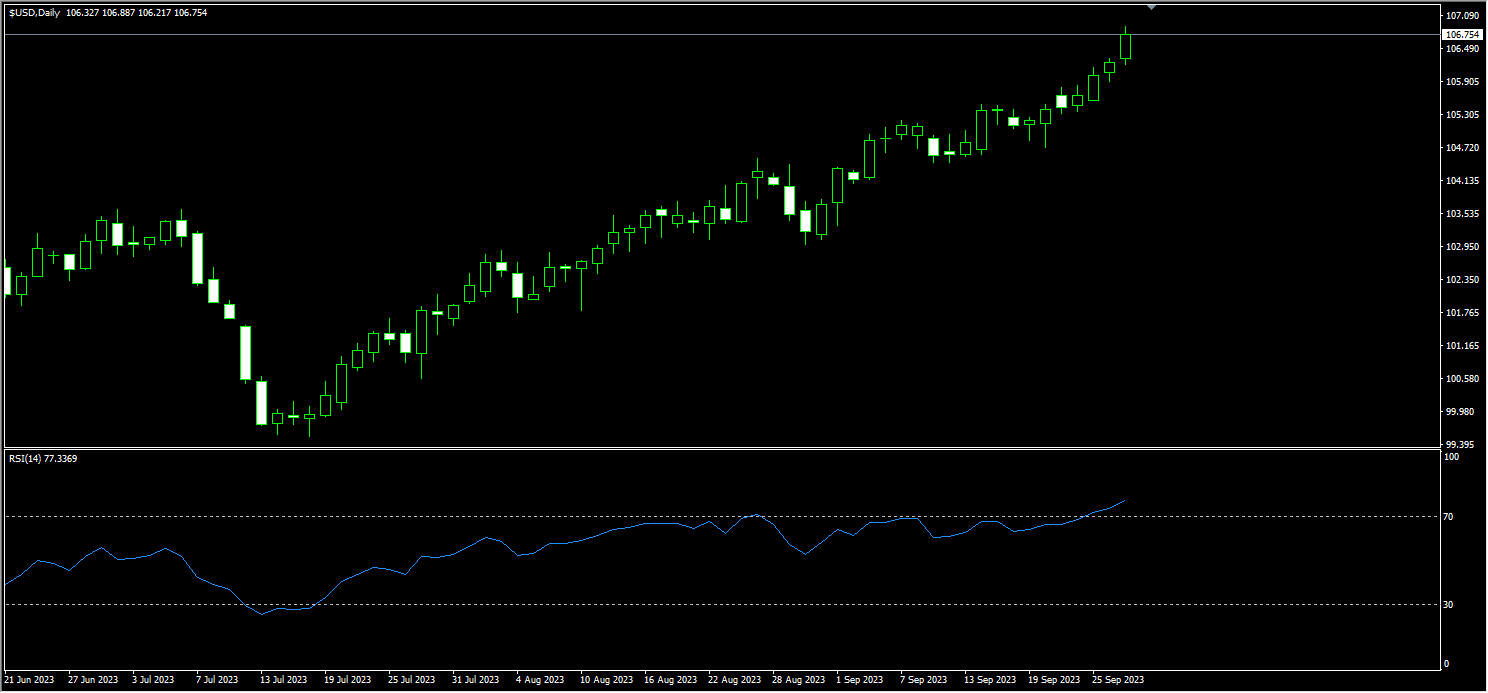Select the 1 Sep 2023 date on time axis
The width and height of the screenshot is (1488, 693).
(x=859, y=680)
